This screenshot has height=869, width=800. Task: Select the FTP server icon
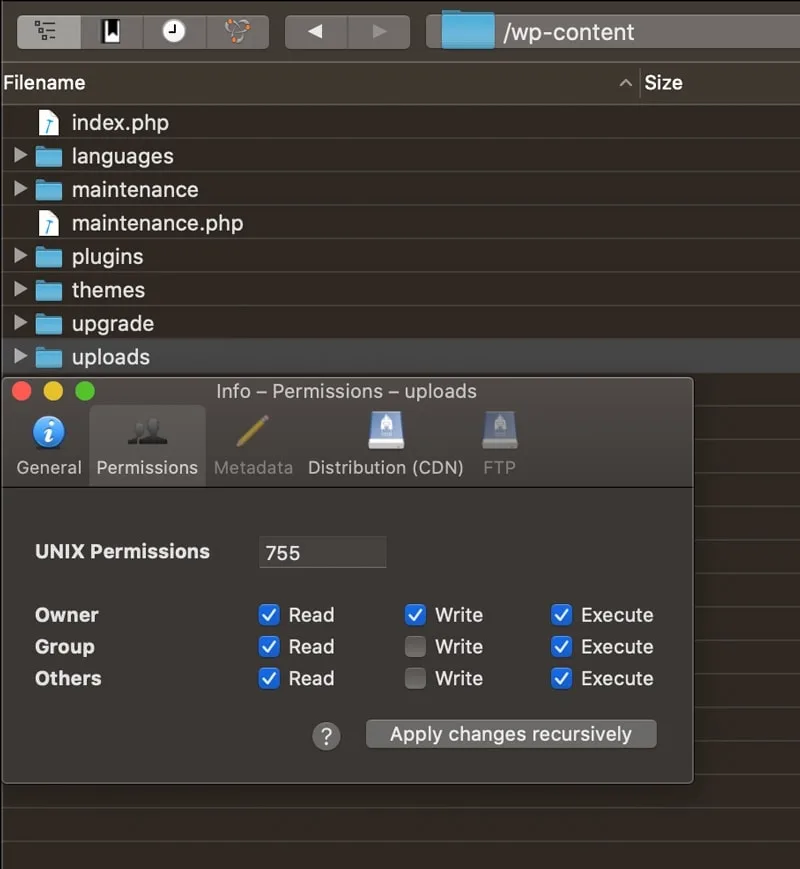pos(498,432)
